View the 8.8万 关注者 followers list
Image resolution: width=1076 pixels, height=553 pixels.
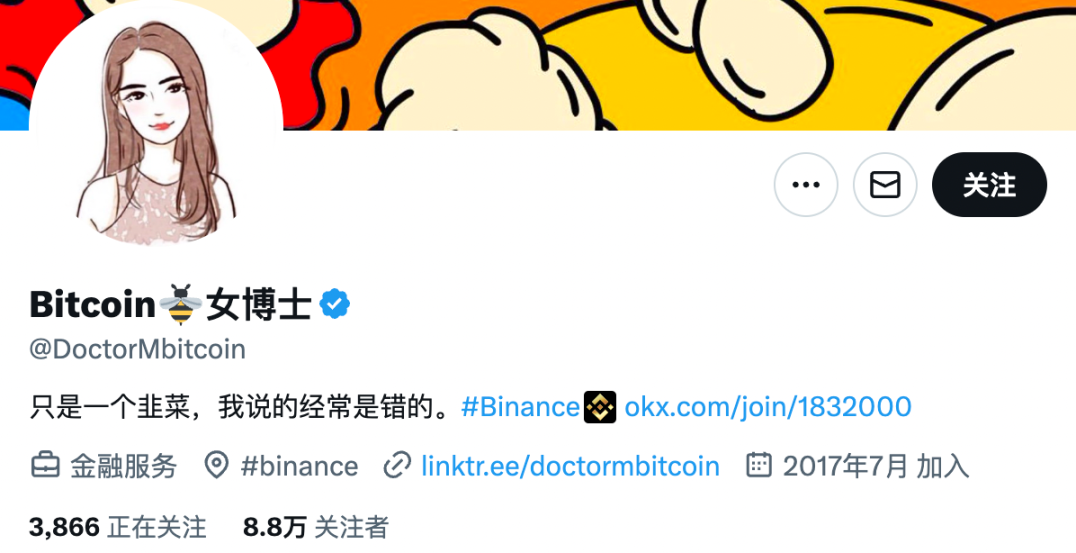click(316, 527)
